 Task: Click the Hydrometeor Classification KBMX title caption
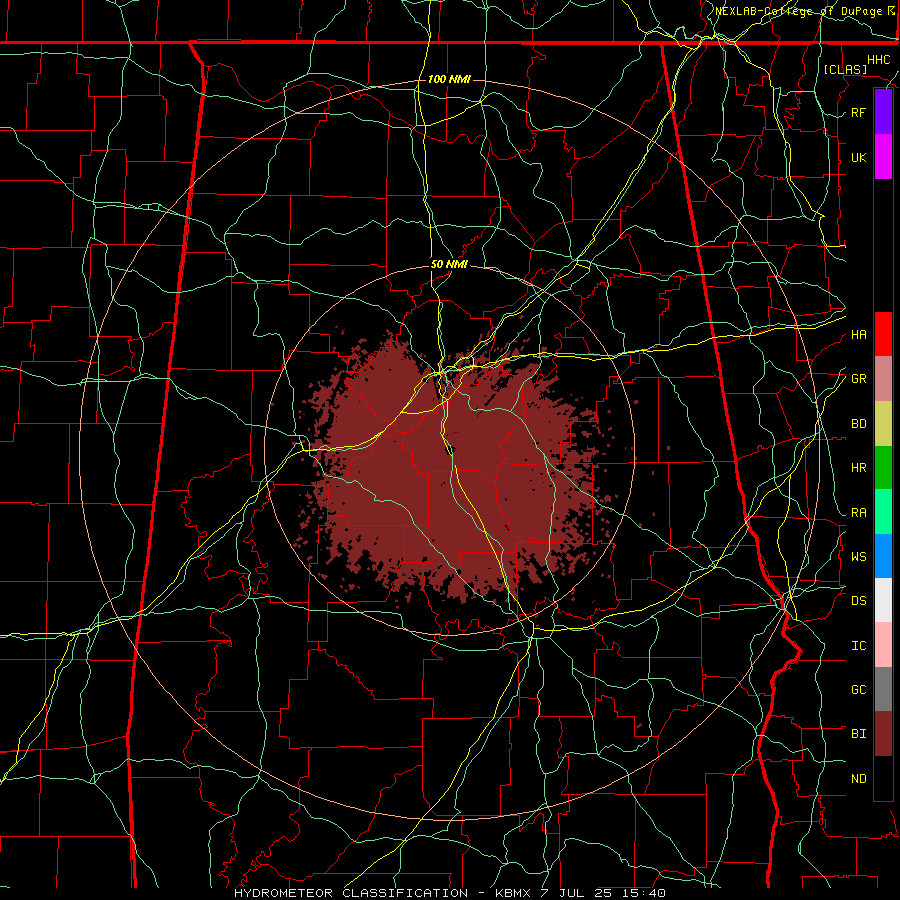pyautogui.click(x=450, y=893)
